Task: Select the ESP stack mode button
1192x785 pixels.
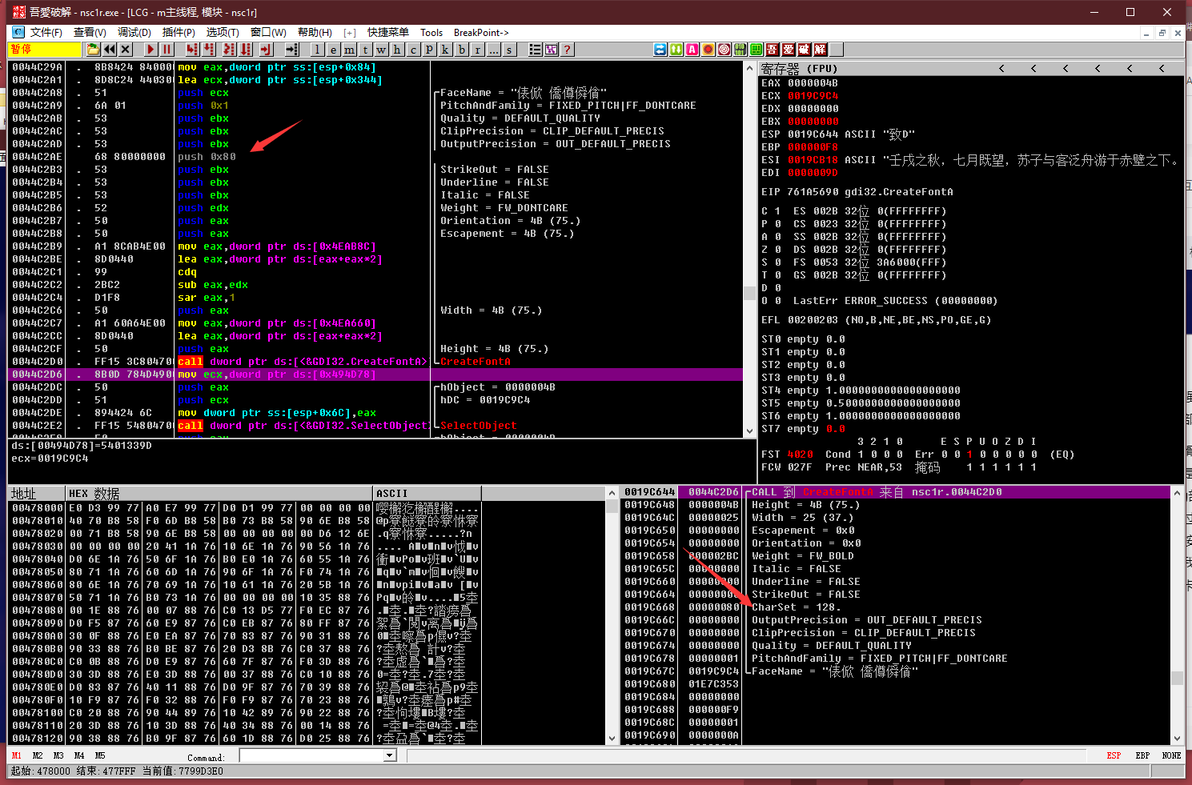Action: point(1113,756)
